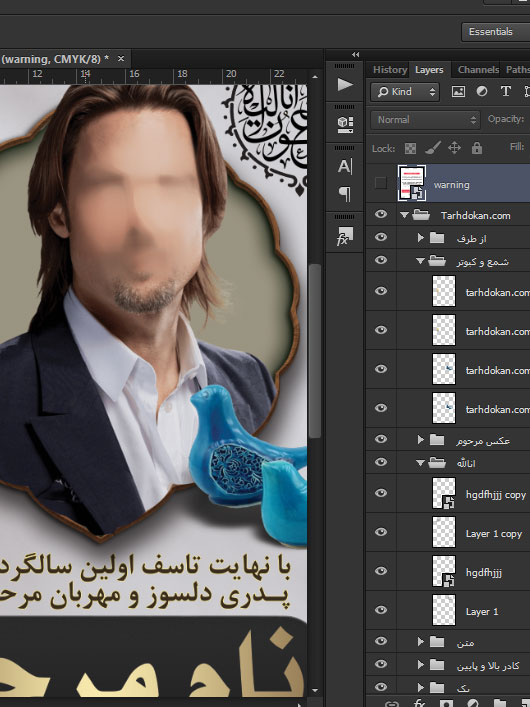Filter layers by pixel layers icon
Image resolution: width=530 pixels, height=707 pixels.
click(x=458, y=92)
